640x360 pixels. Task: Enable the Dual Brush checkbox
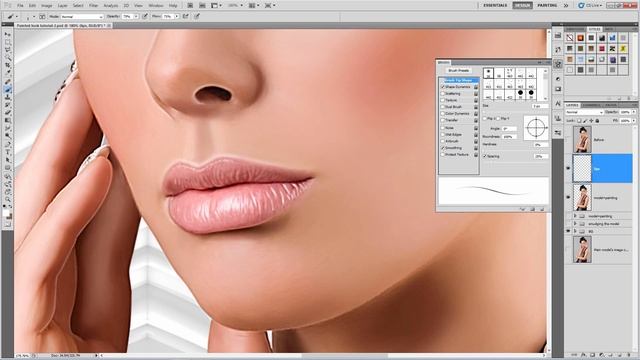coord(443,107)
